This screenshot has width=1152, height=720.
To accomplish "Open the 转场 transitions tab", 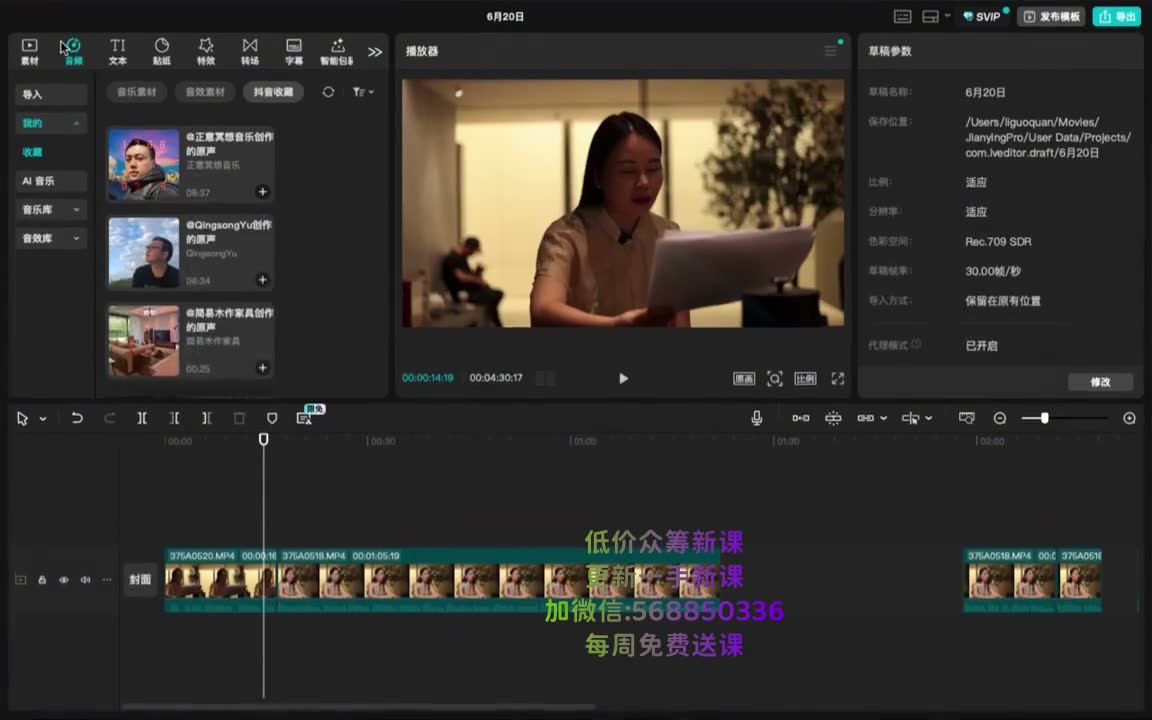I will tap(250, 51).
